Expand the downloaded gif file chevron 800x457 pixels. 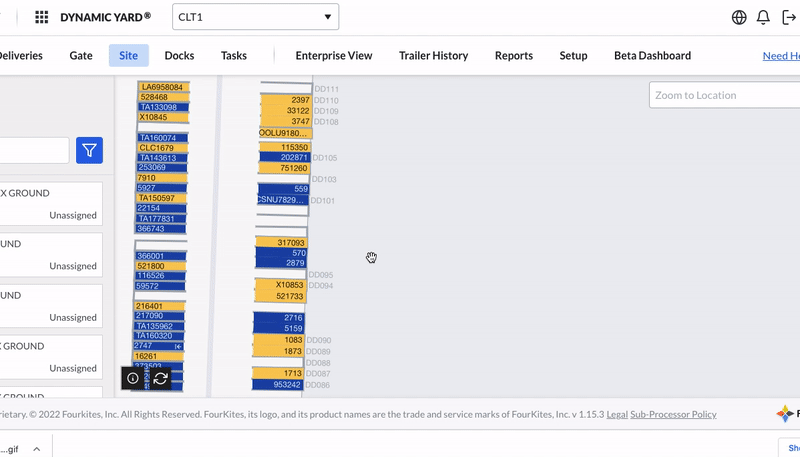click(36, 448)
